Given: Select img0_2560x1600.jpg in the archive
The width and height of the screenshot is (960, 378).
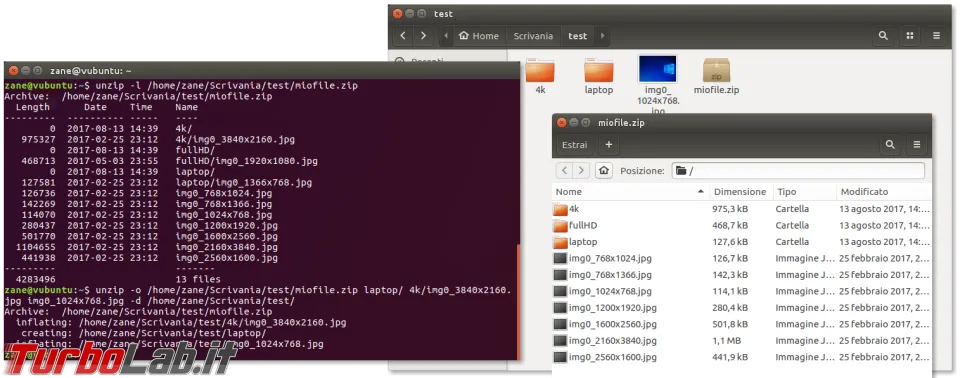Looking at the screenshot, I should [741, 357].
